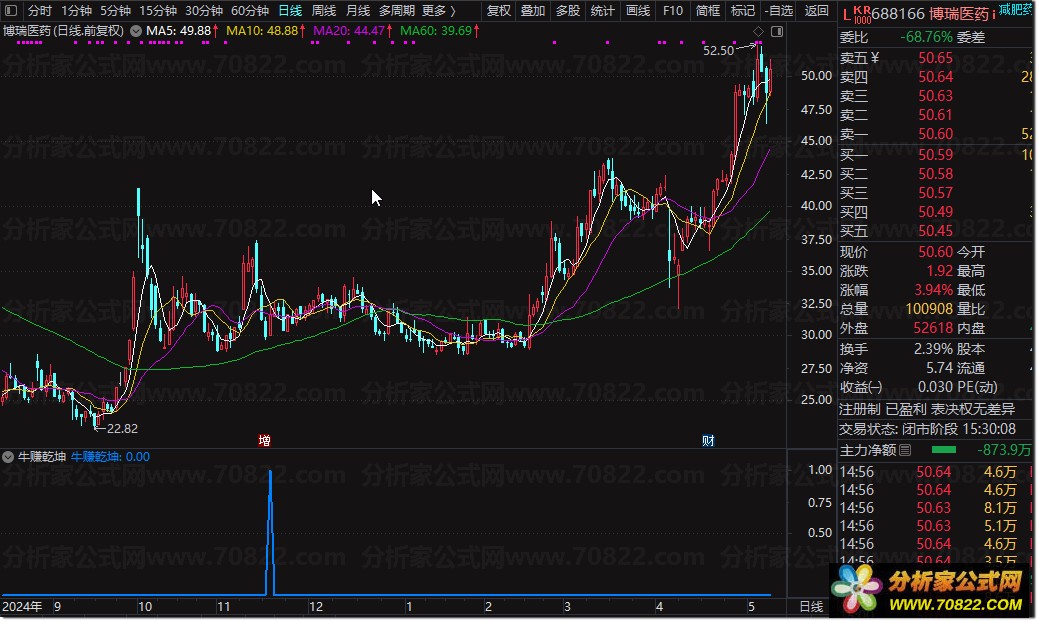Select the 日线 daily period
This screenshot has width=1039, height=621.
pyautogui.click(x=290, y=11)
